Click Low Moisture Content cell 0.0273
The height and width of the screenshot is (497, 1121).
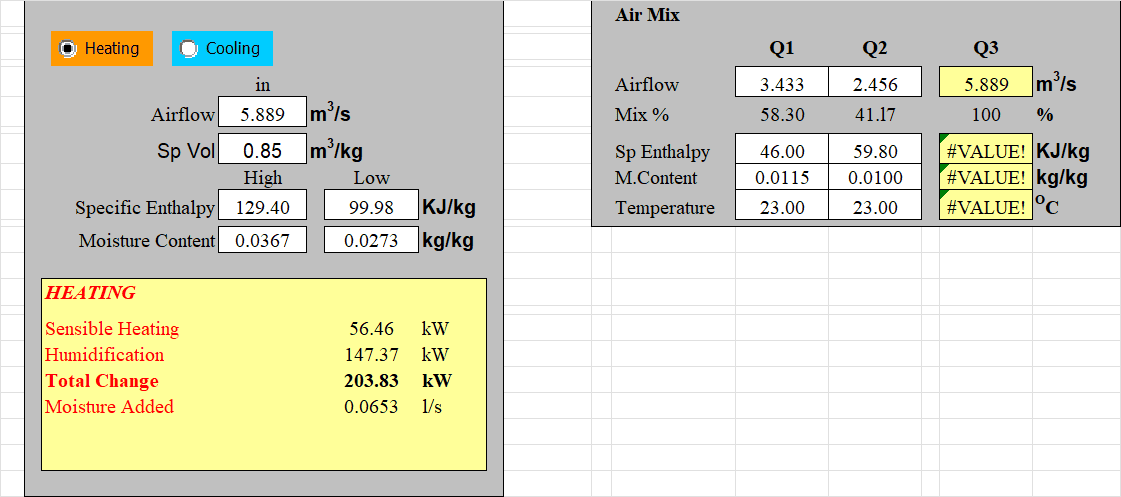pos(371,241)
